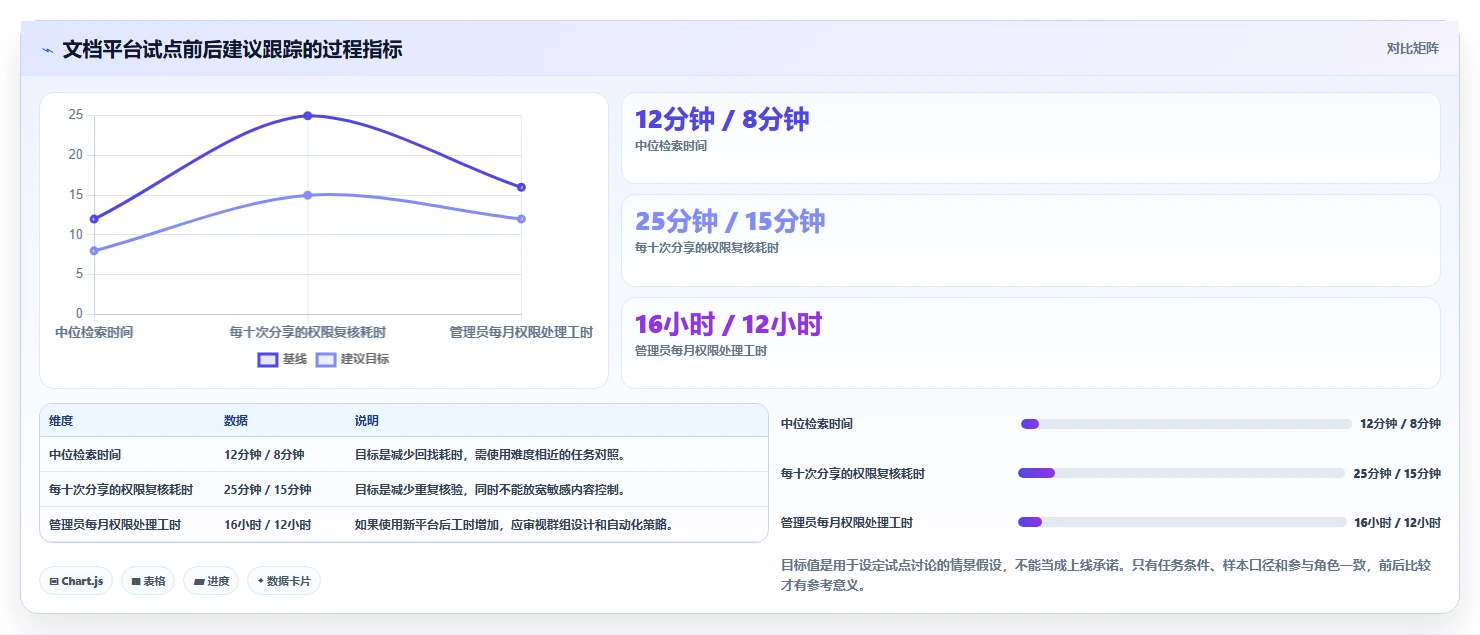Click the Chart.js chip
The image size is (1480, 635).
pyautogui.click(x=76, y=581)
